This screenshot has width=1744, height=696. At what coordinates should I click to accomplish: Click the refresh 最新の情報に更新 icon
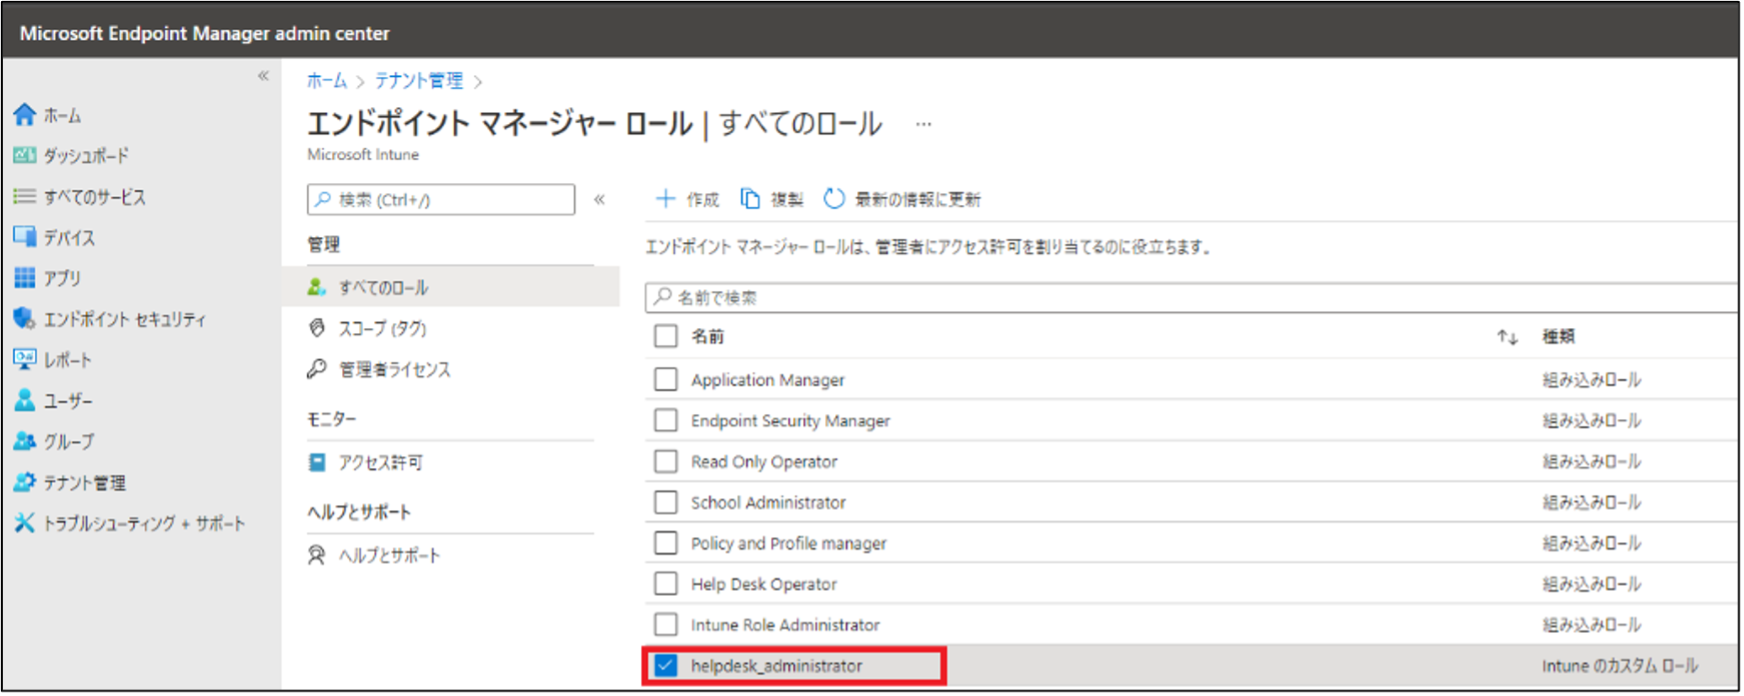(x=834, y=199)
